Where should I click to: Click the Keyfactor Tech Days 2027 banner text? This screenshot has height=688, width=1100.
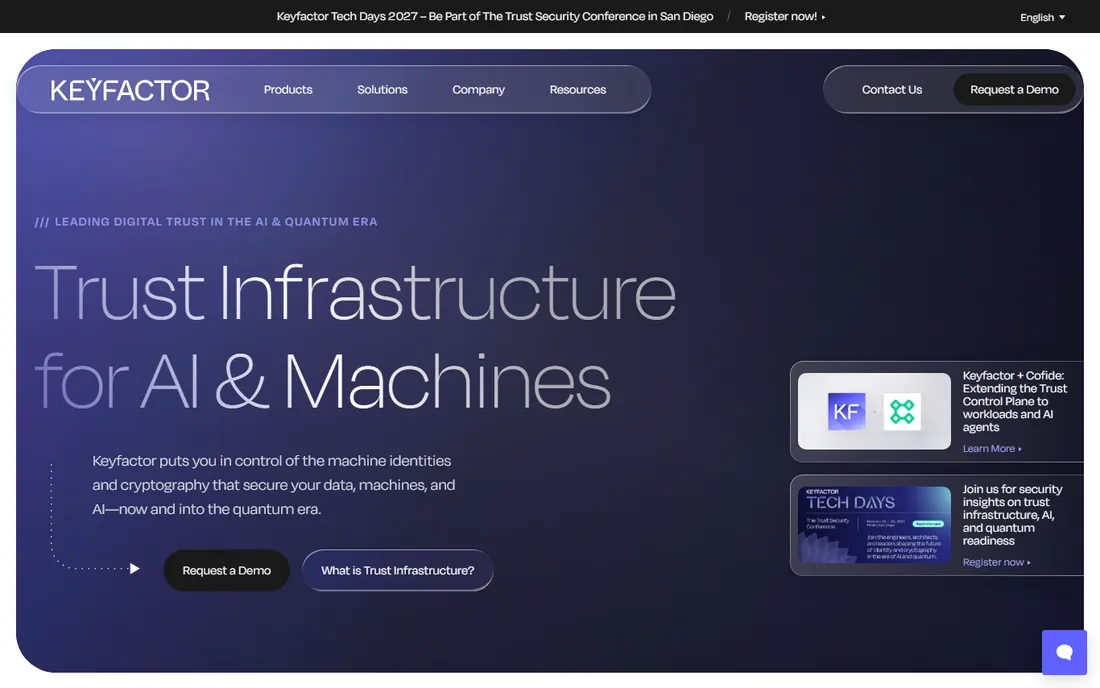pos(495,16)
